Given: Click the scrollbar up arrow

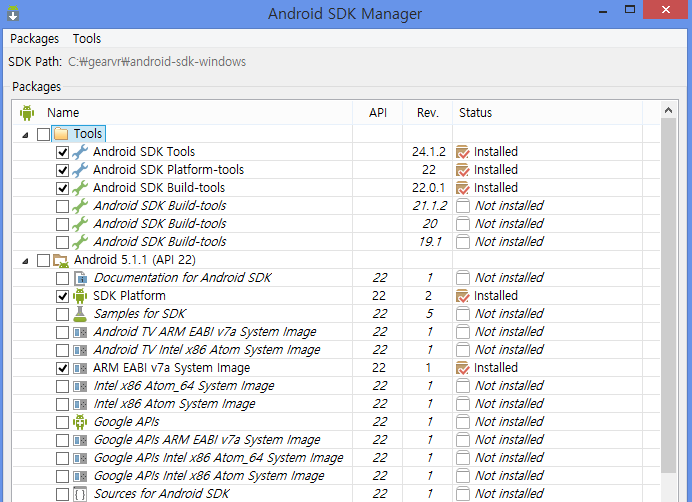Looking at the screenshot, I should point(669,110).
